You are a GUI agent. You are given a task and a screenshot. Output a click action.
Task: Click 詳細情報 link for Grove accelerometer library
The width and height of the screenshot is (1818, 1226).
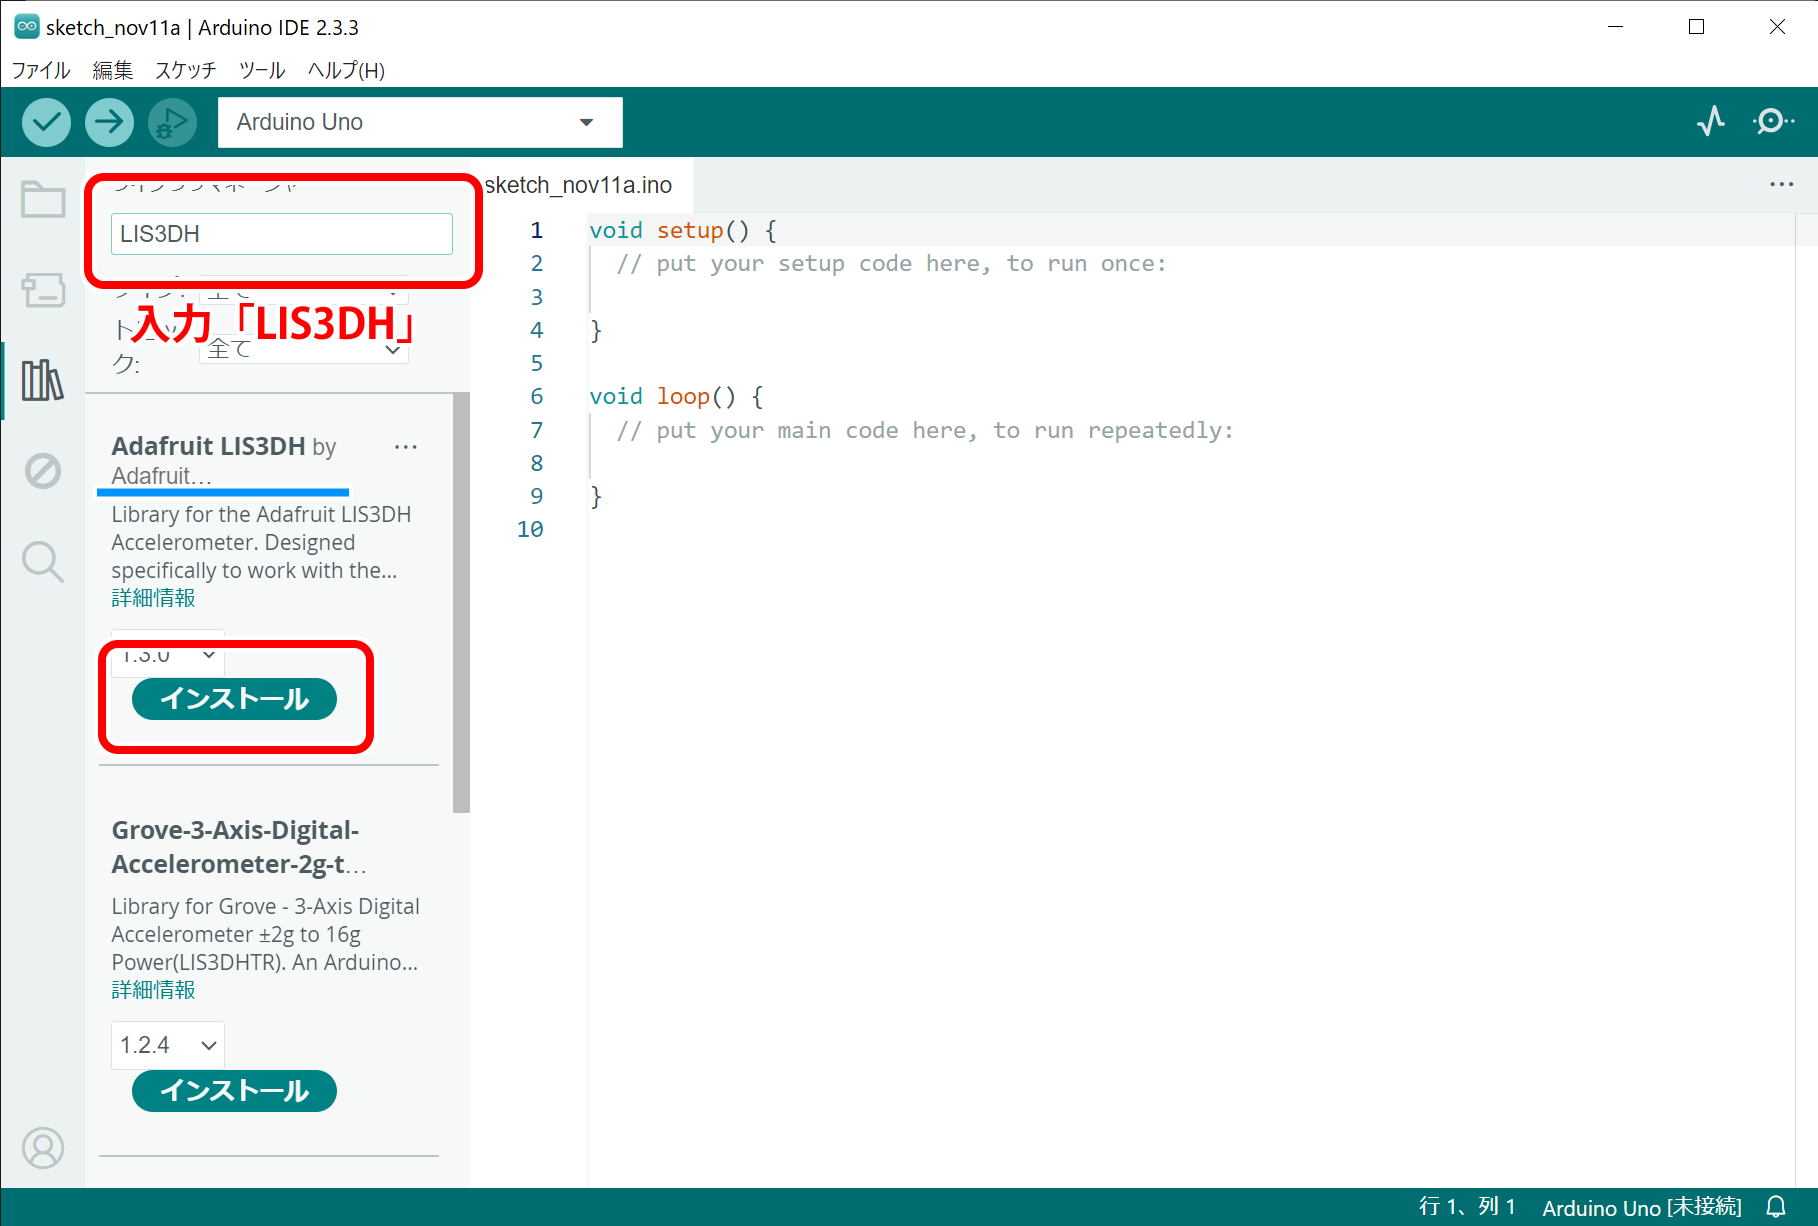tap(153, 990)
